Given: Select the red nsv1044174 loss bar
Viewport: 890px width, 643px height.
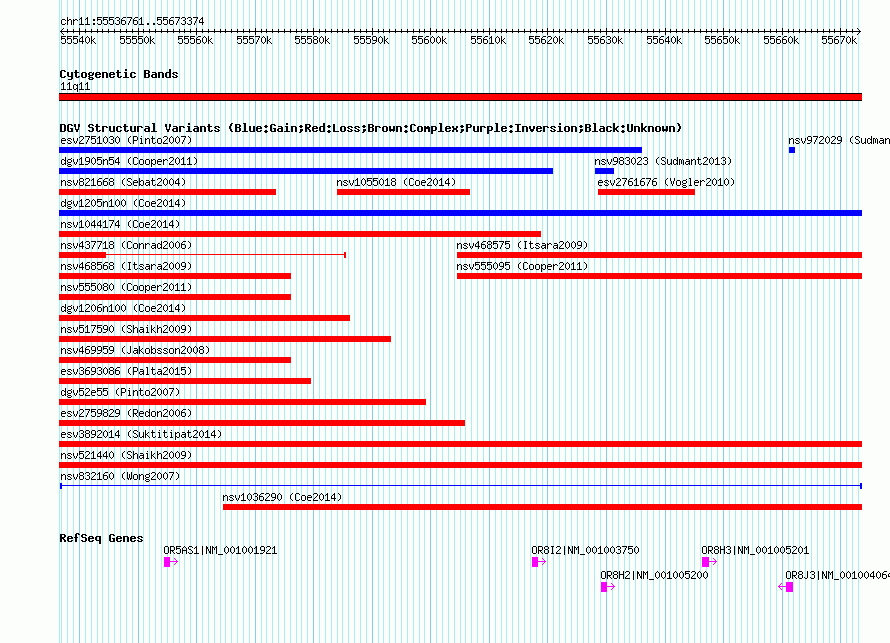Looking at the screenshot, I should click(300, 234).
